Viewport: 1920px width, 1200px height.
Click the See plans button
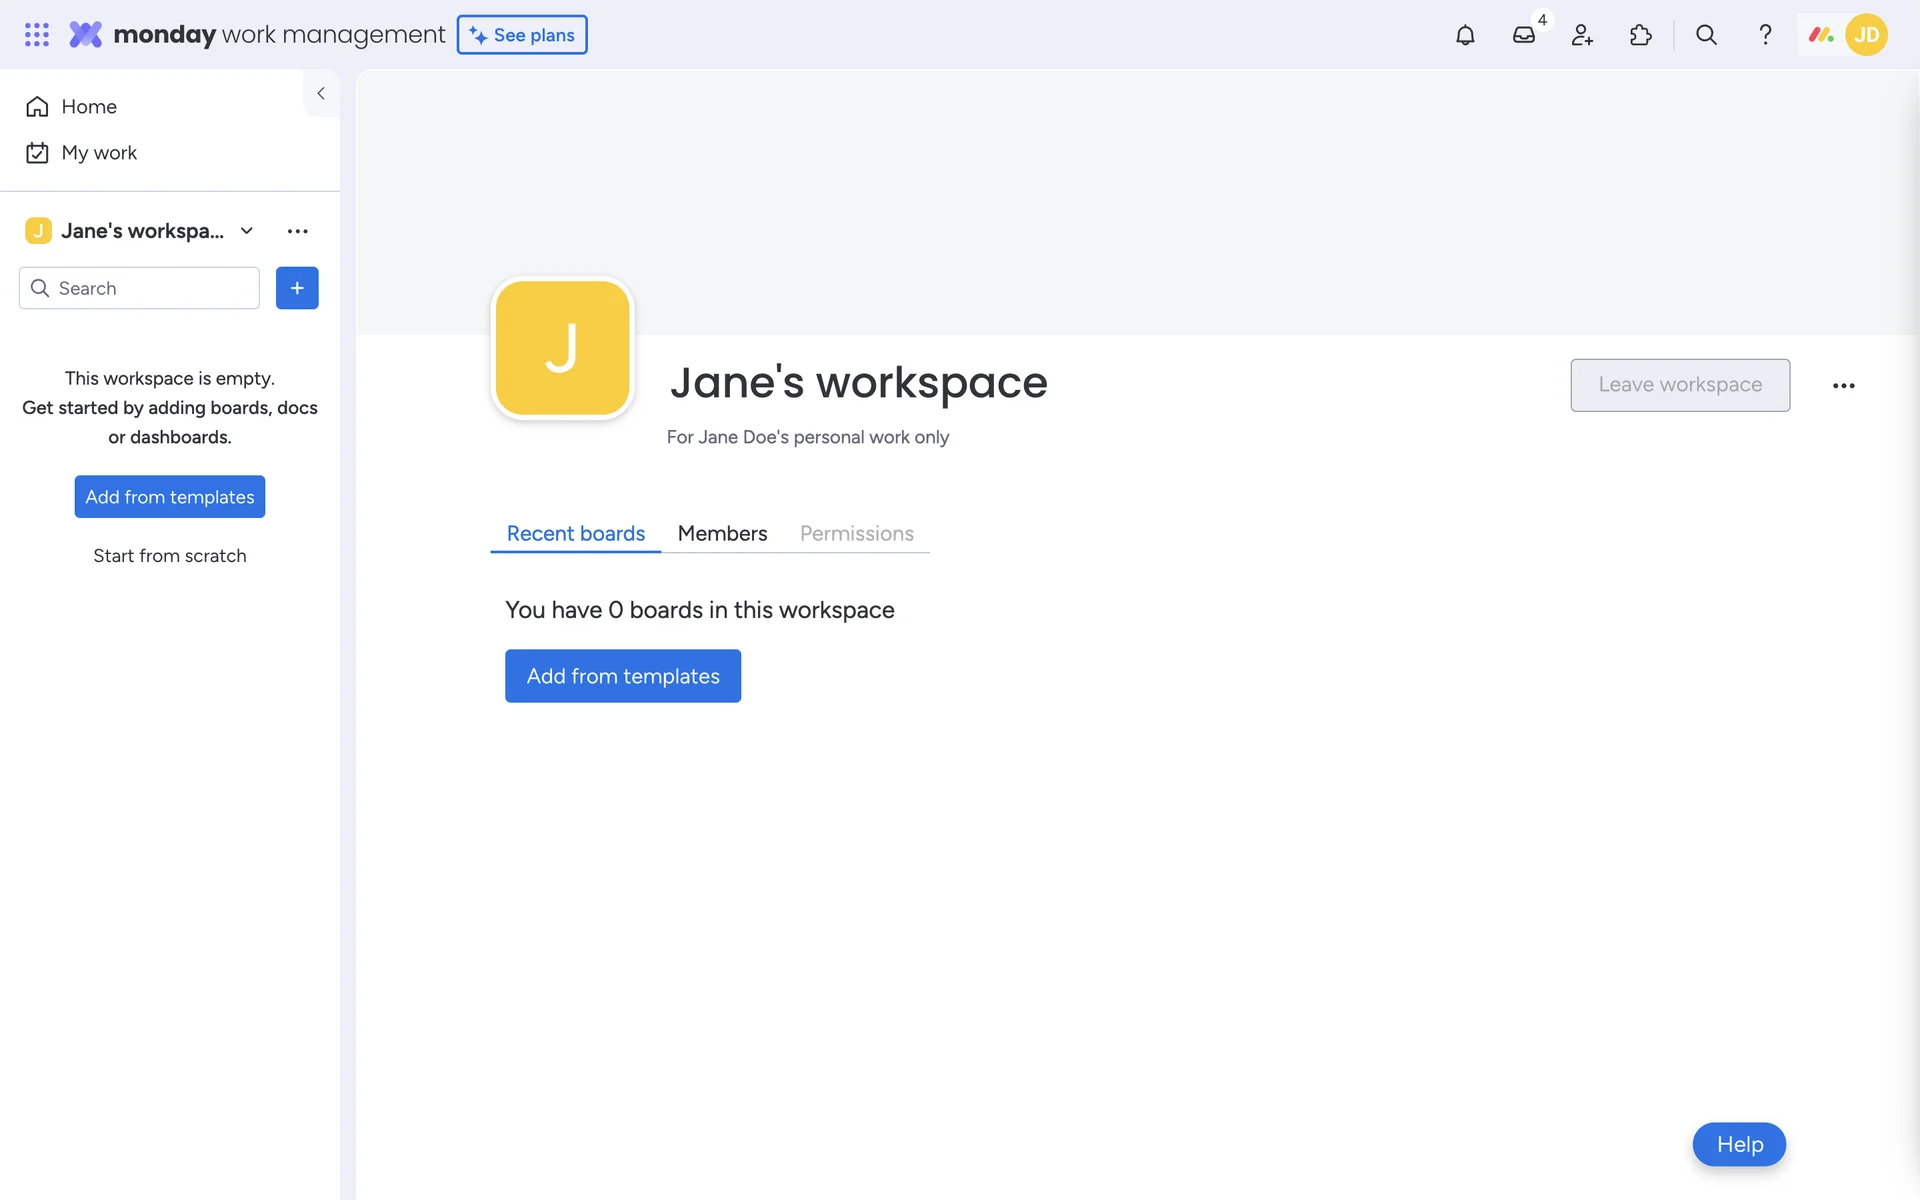522,35
